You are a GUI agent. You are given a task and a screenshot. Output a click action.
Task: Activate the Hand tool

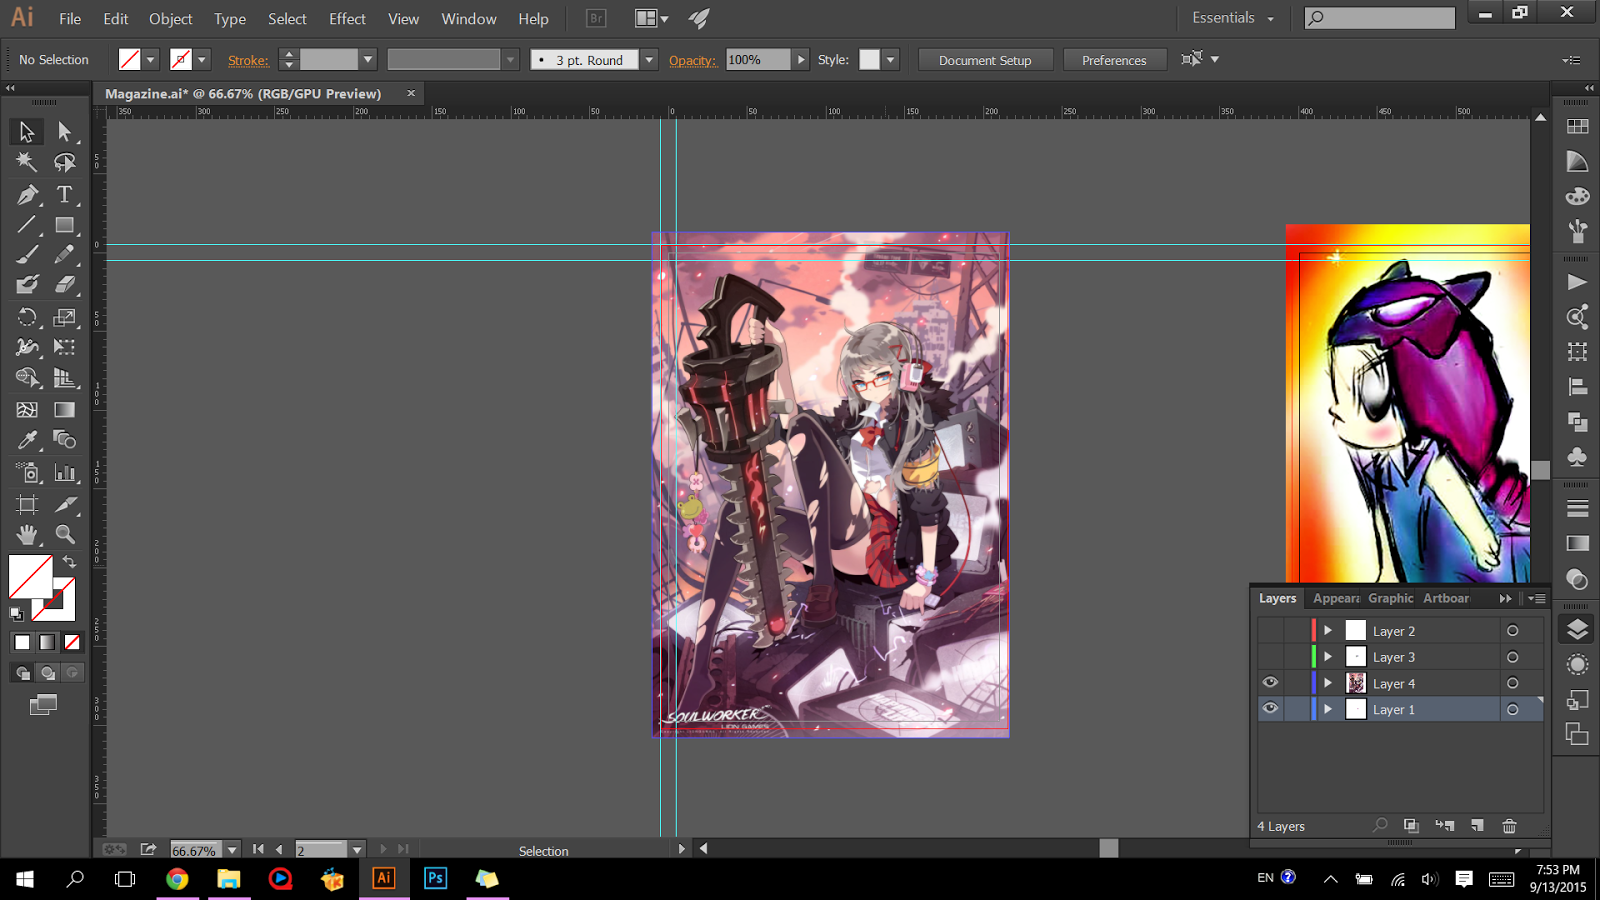(27, 535)
